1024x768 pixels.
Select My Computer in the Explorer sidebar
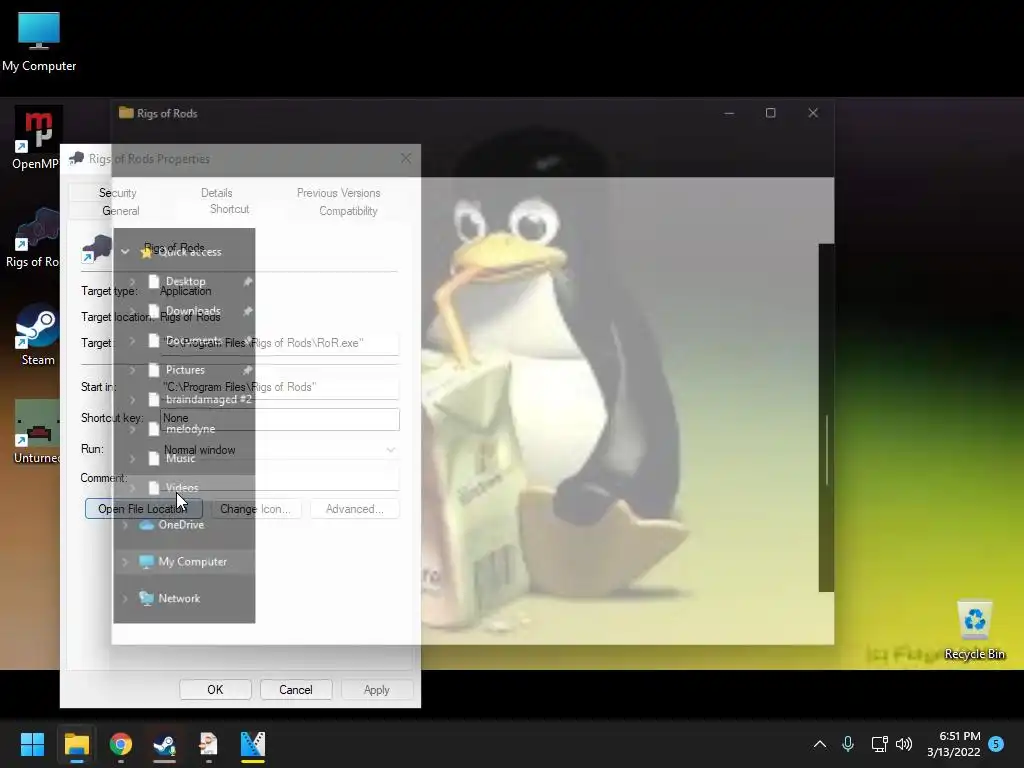[x=193, y=562]
